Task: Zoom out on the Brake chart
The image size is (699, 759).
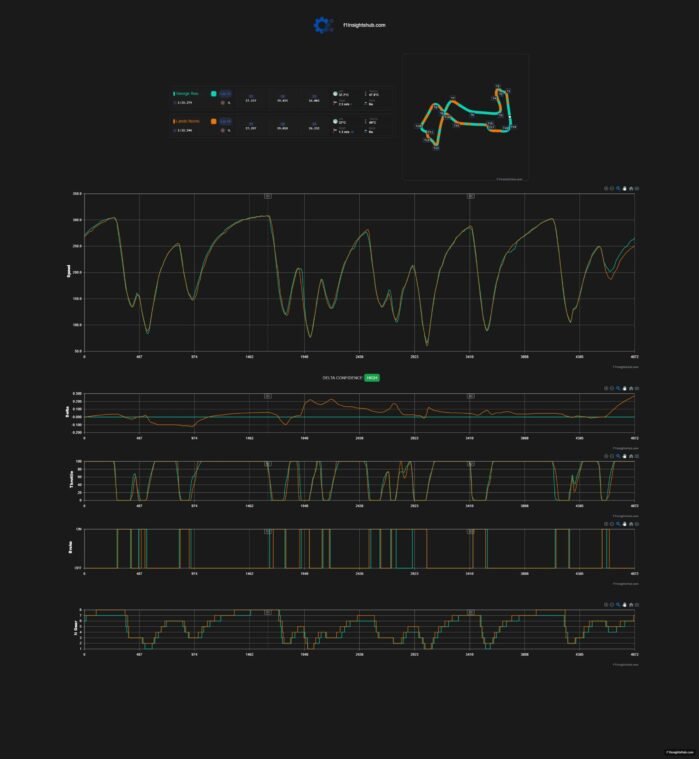Action: [612, 524]
